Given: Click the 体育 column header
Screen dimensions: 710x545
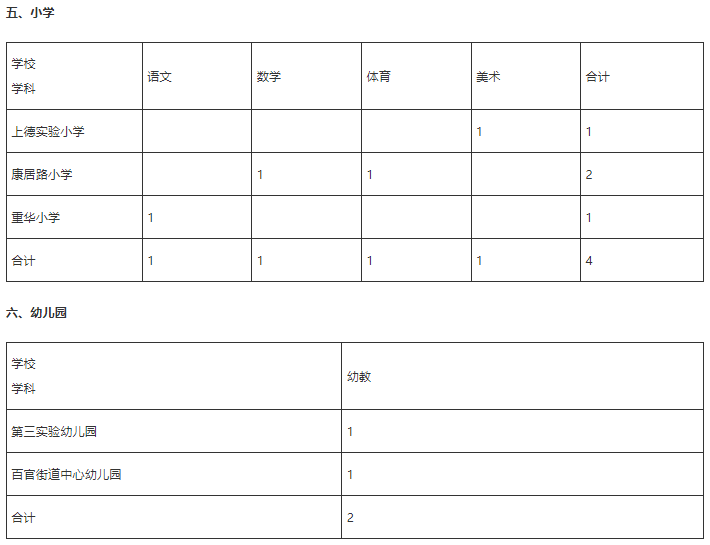Looking at the screenshot, I should click(379, 76).
